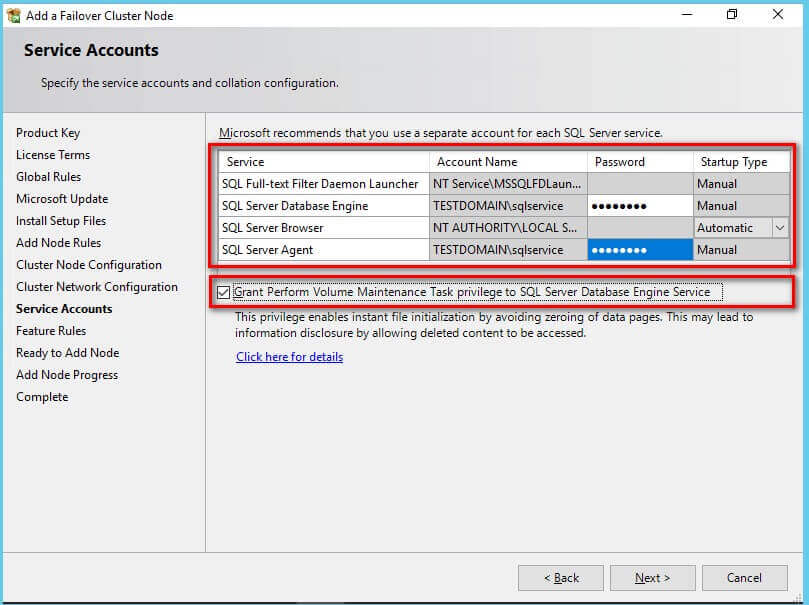Select Product Key step in sidebar
The width and height of the screenshot is (809, 605).
[48, 133]
